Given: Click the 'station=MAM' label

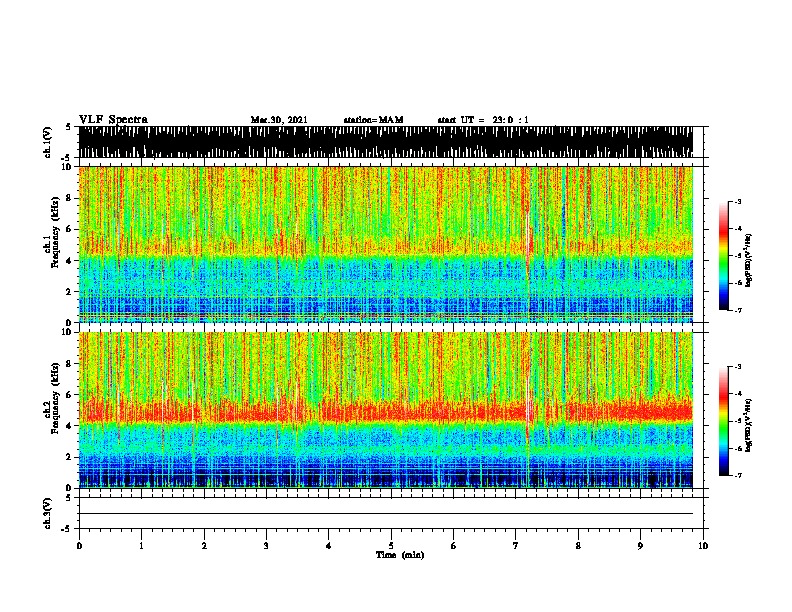Looking at the screenshot, I should [x=373, y=120].
